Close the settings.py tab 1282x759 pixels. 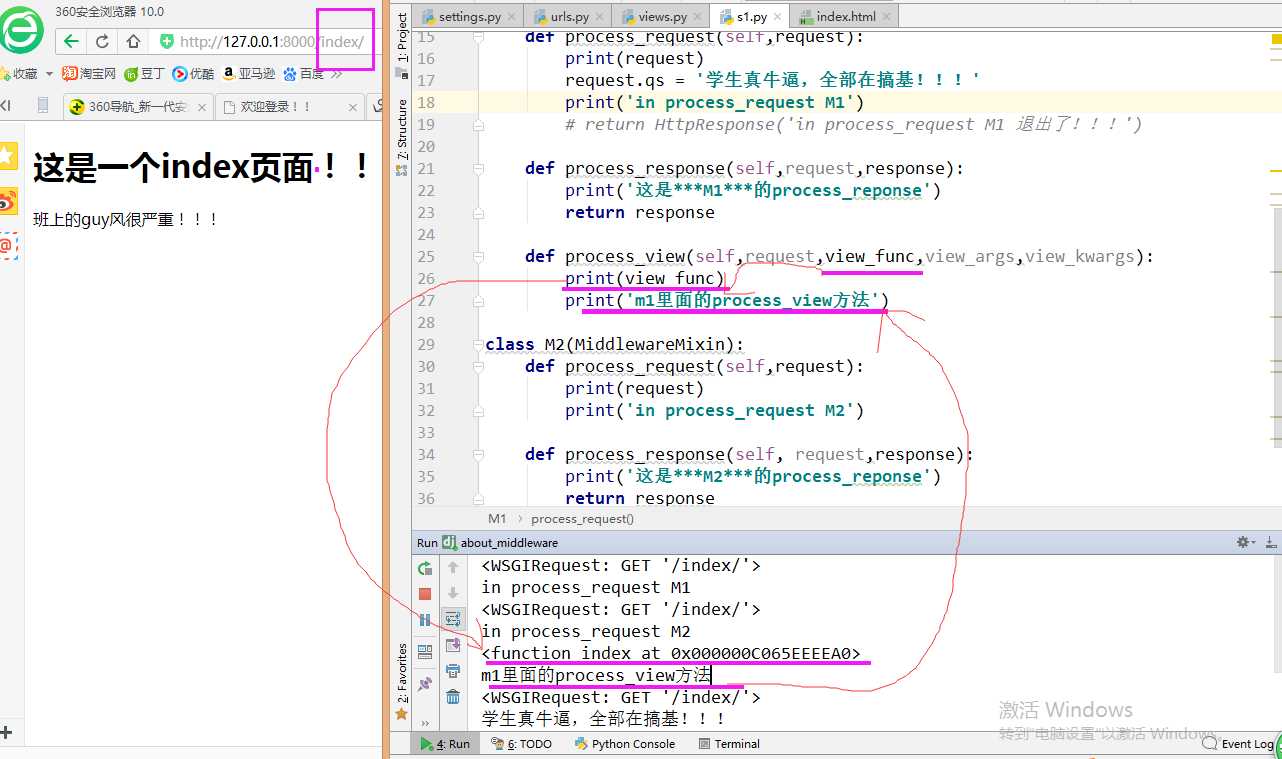[511, 17]
